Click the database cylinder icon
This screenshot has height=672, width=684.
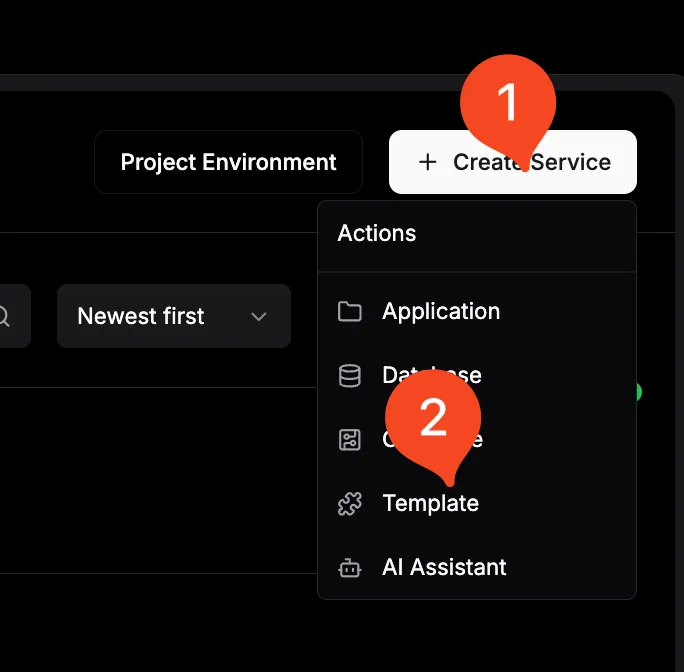click(x=350, y=376)
